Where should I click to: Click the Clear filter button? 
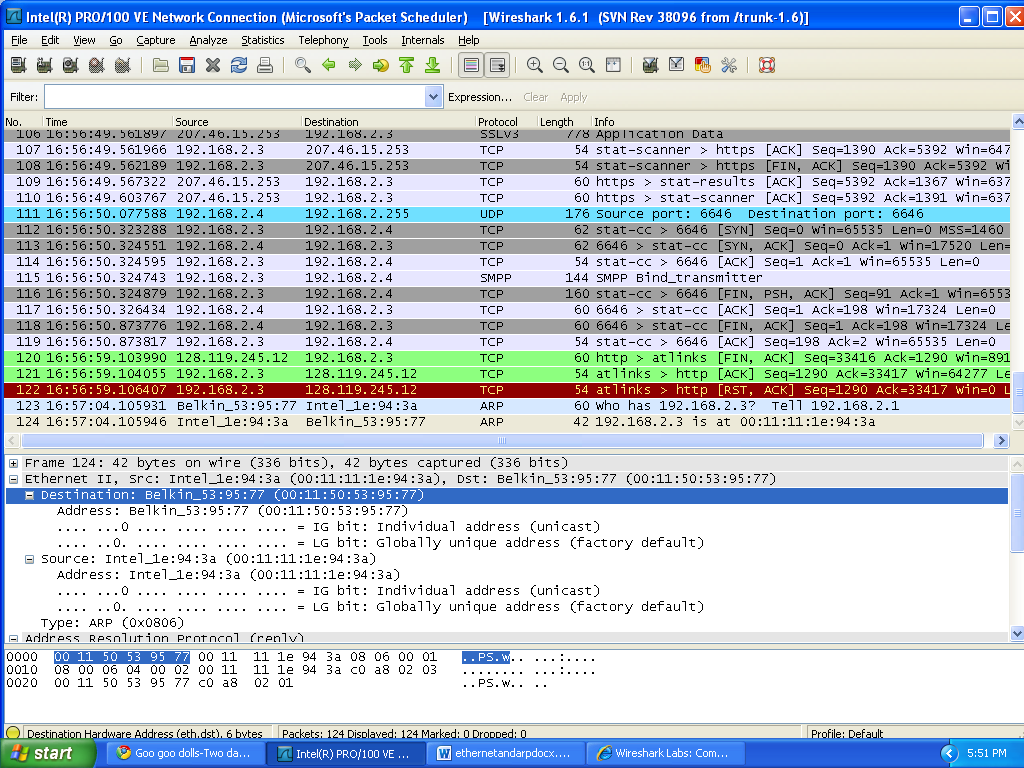click(x=536, y=97)
